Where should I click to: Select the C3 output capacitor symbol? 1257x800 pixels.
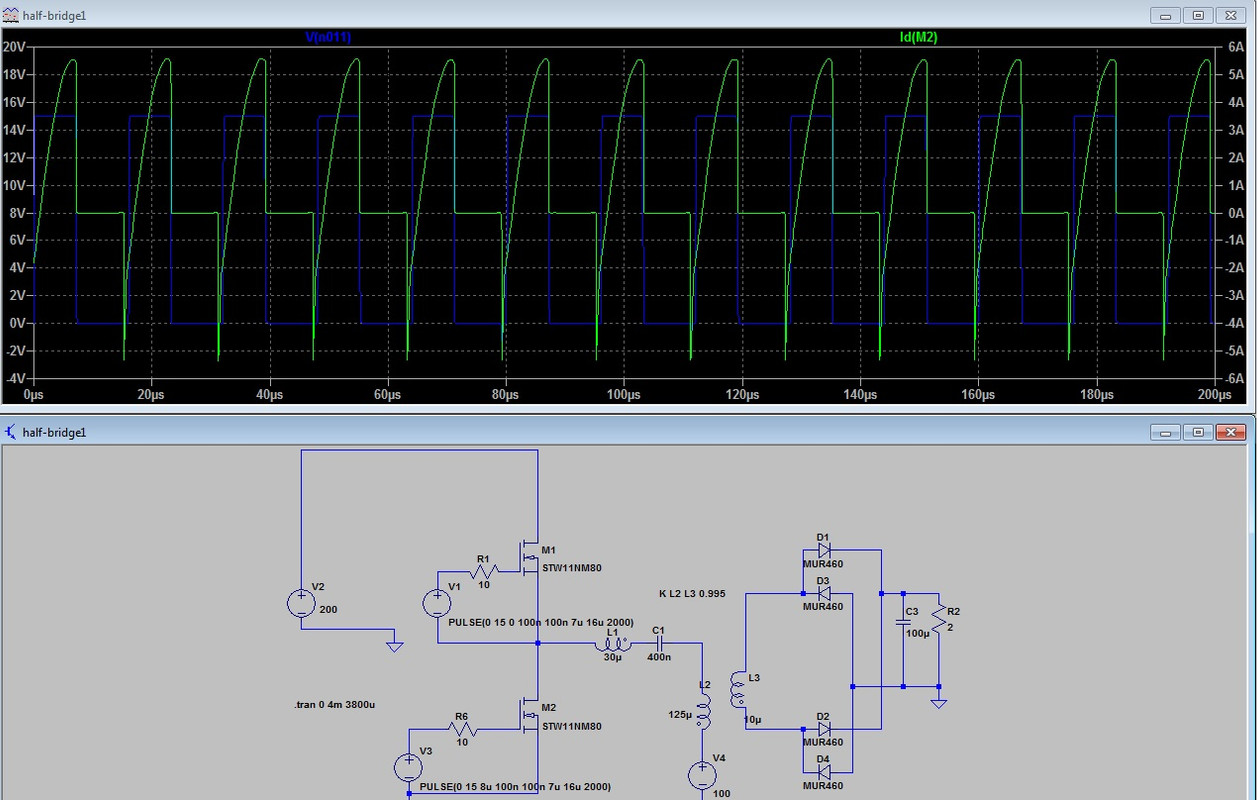903,624
